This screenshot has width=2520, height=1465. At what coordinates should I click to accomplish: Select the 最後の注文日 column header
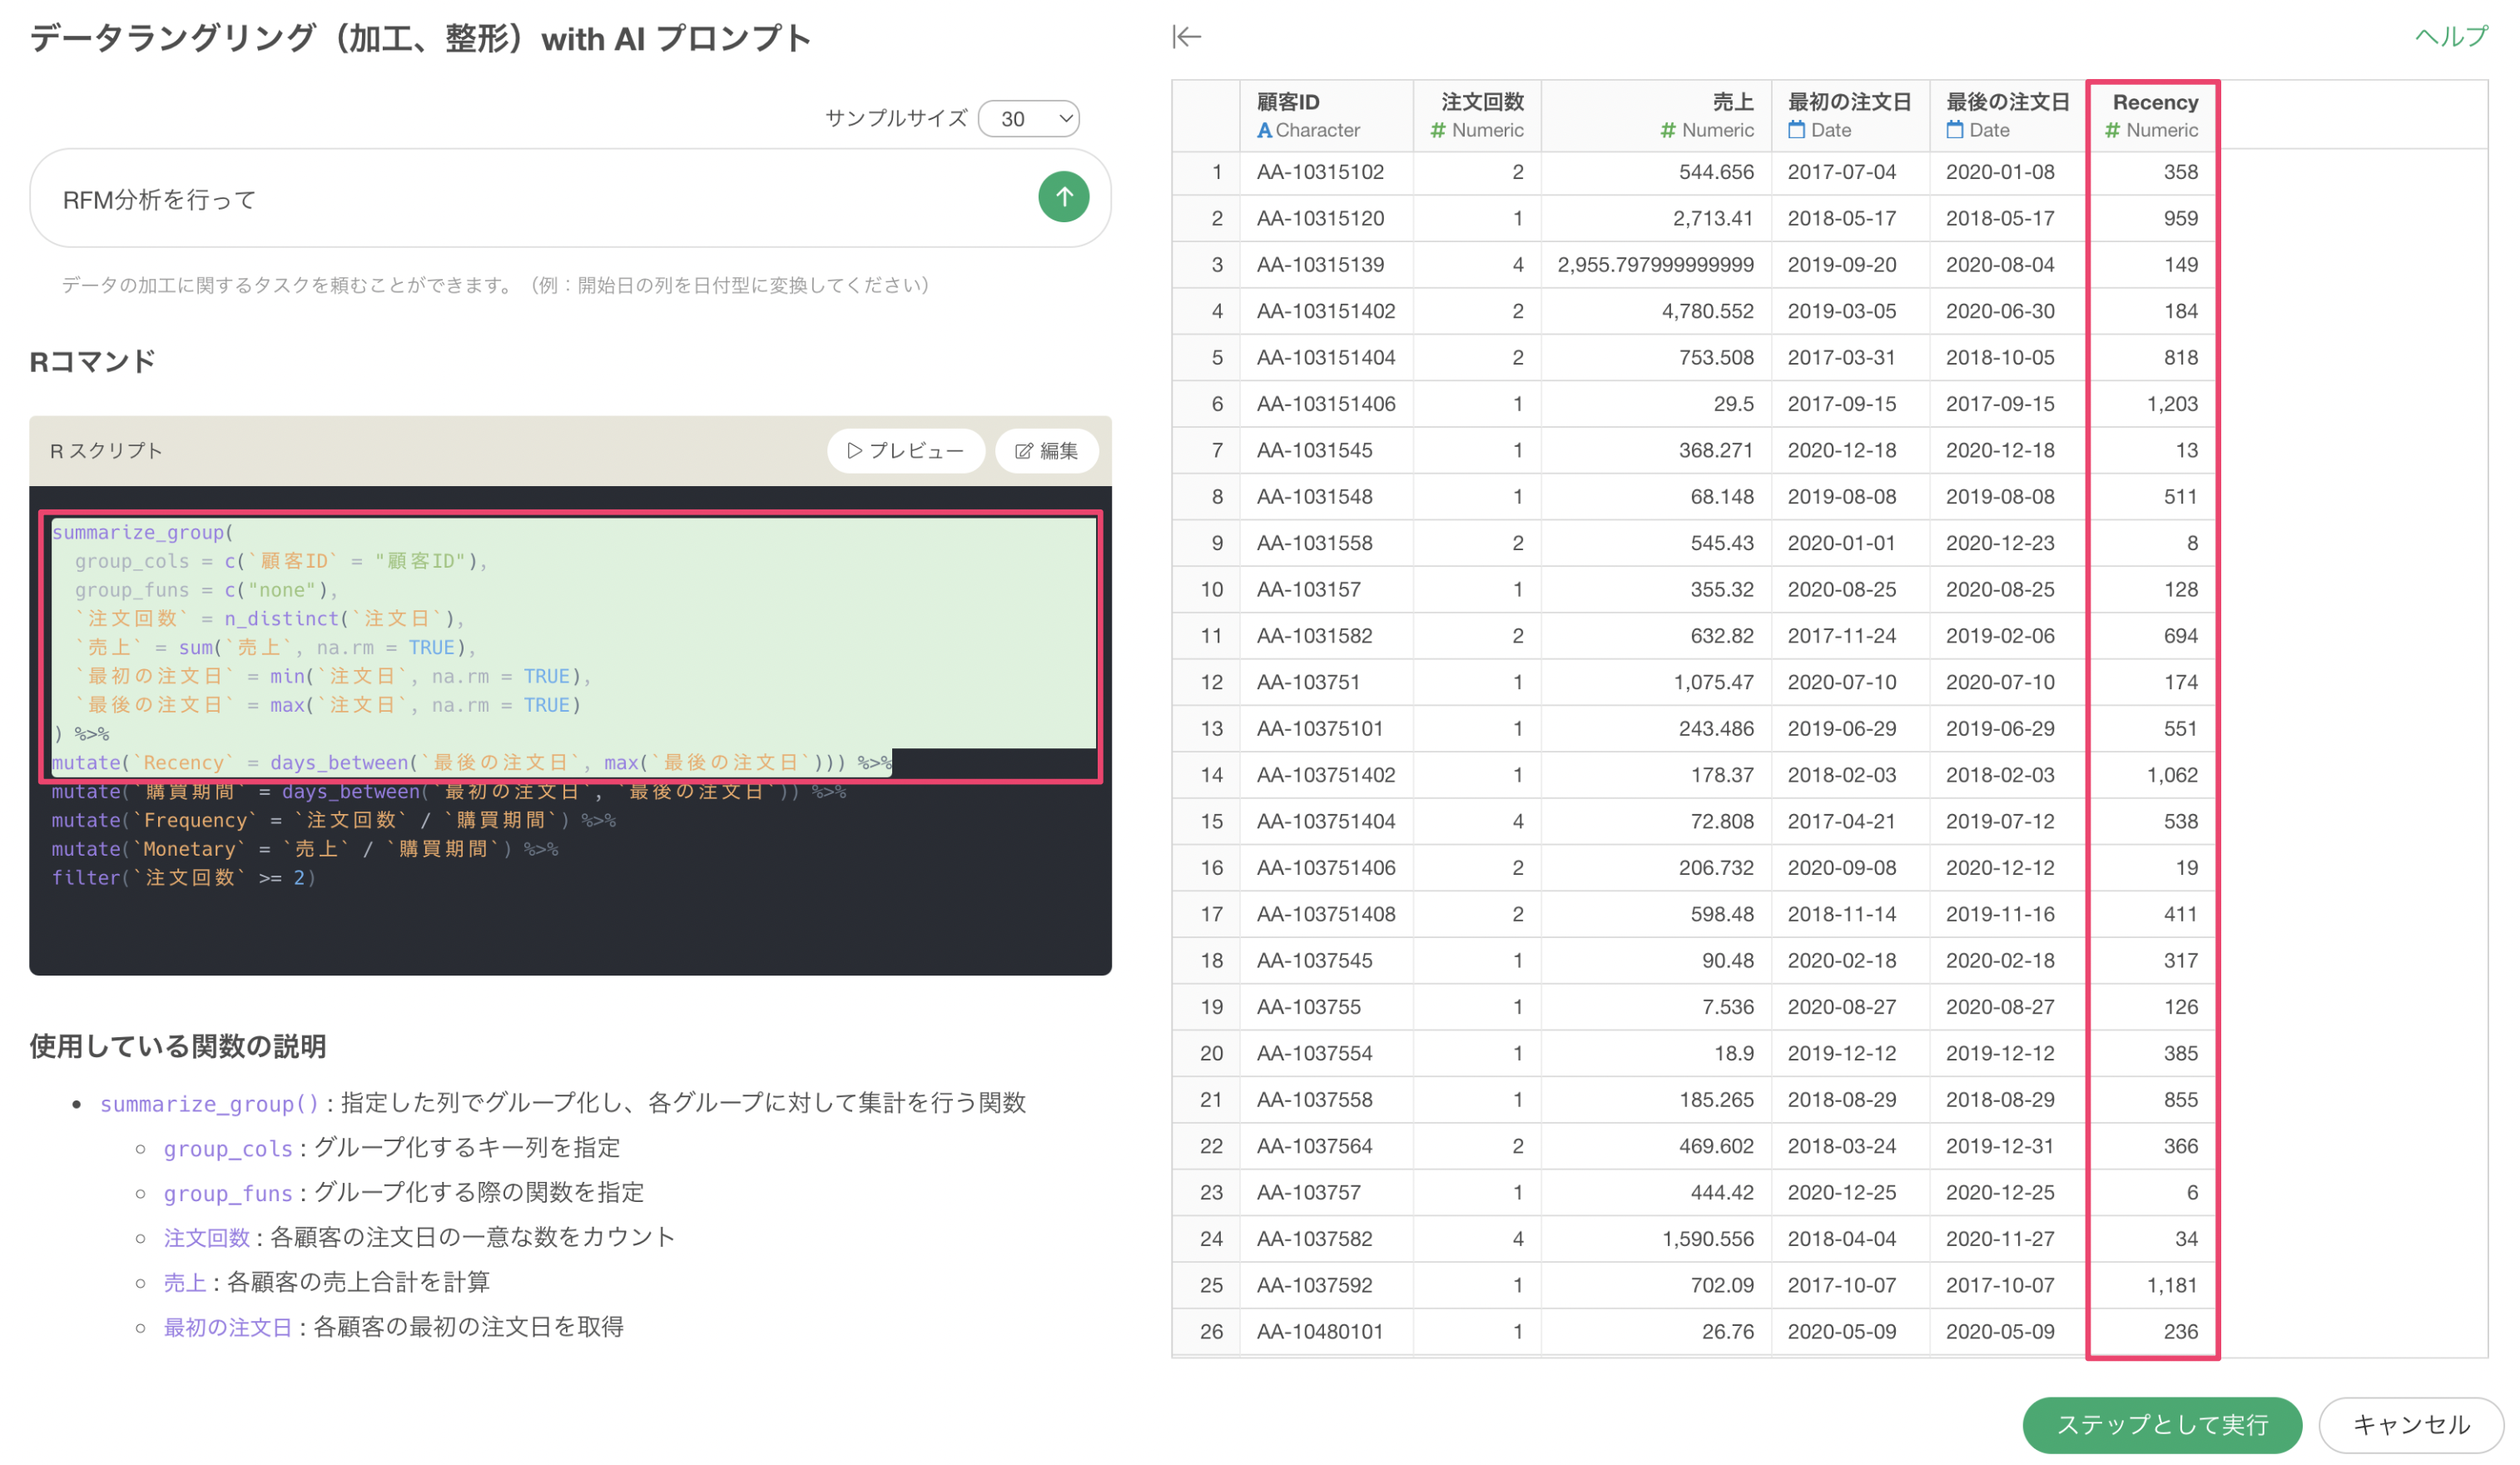pos(2008,116)
